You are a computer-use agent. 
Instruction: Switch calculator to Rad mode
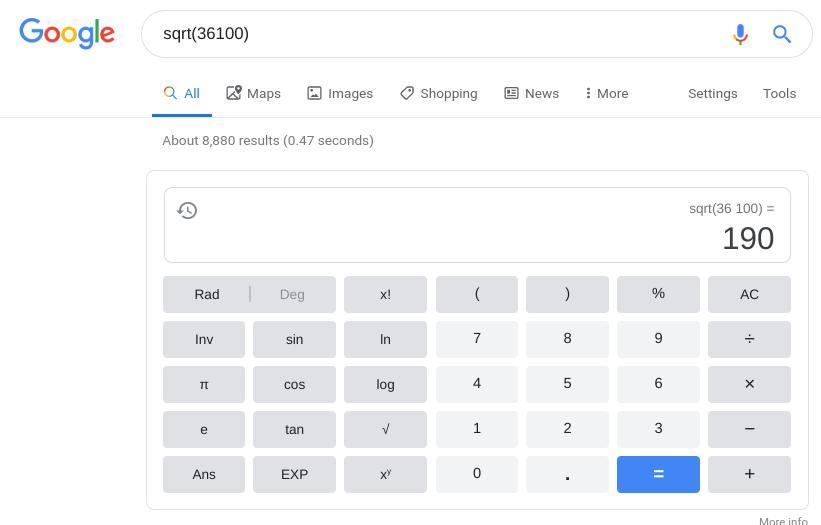point(207,294)
